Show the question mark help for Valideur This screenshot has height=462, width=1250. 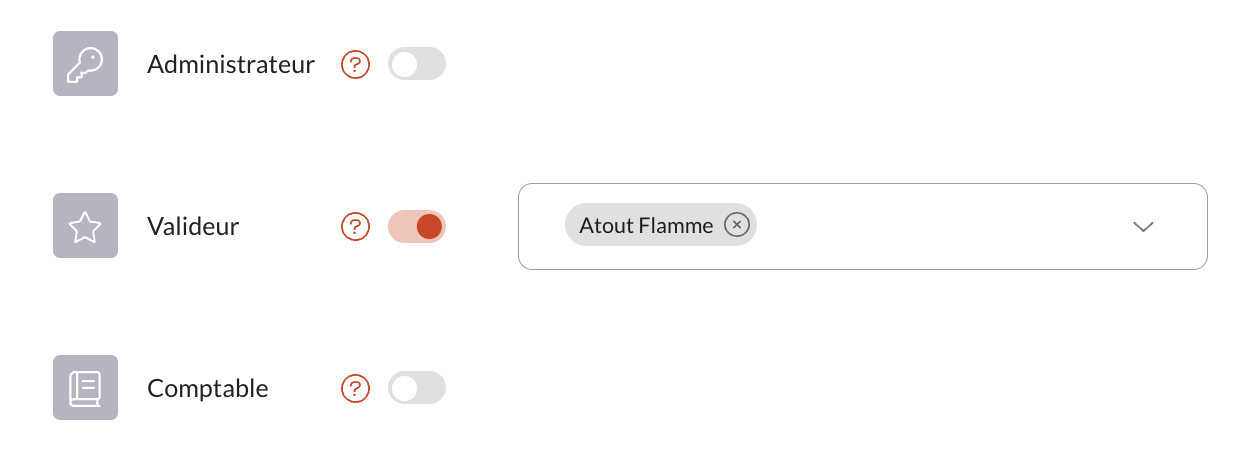point(355,226)
